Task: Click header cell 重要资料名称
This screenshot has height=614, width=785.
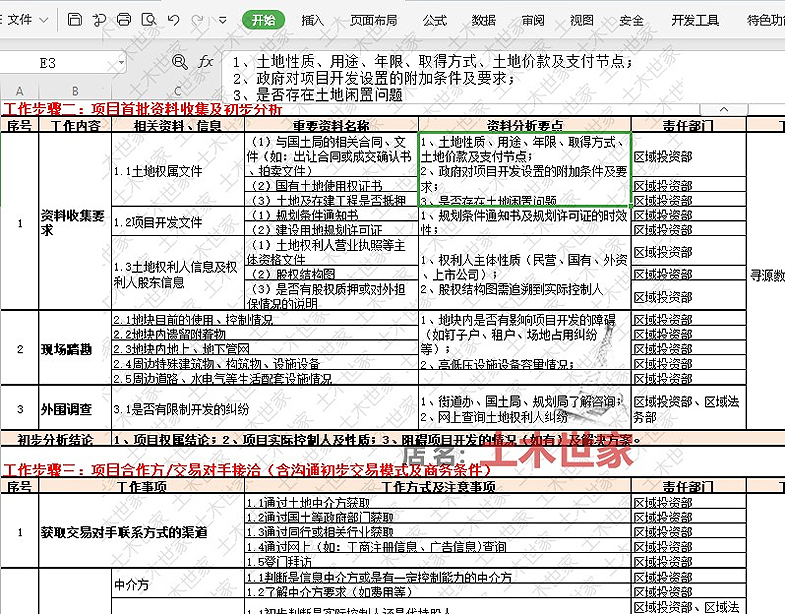Action: coord(331,125)
